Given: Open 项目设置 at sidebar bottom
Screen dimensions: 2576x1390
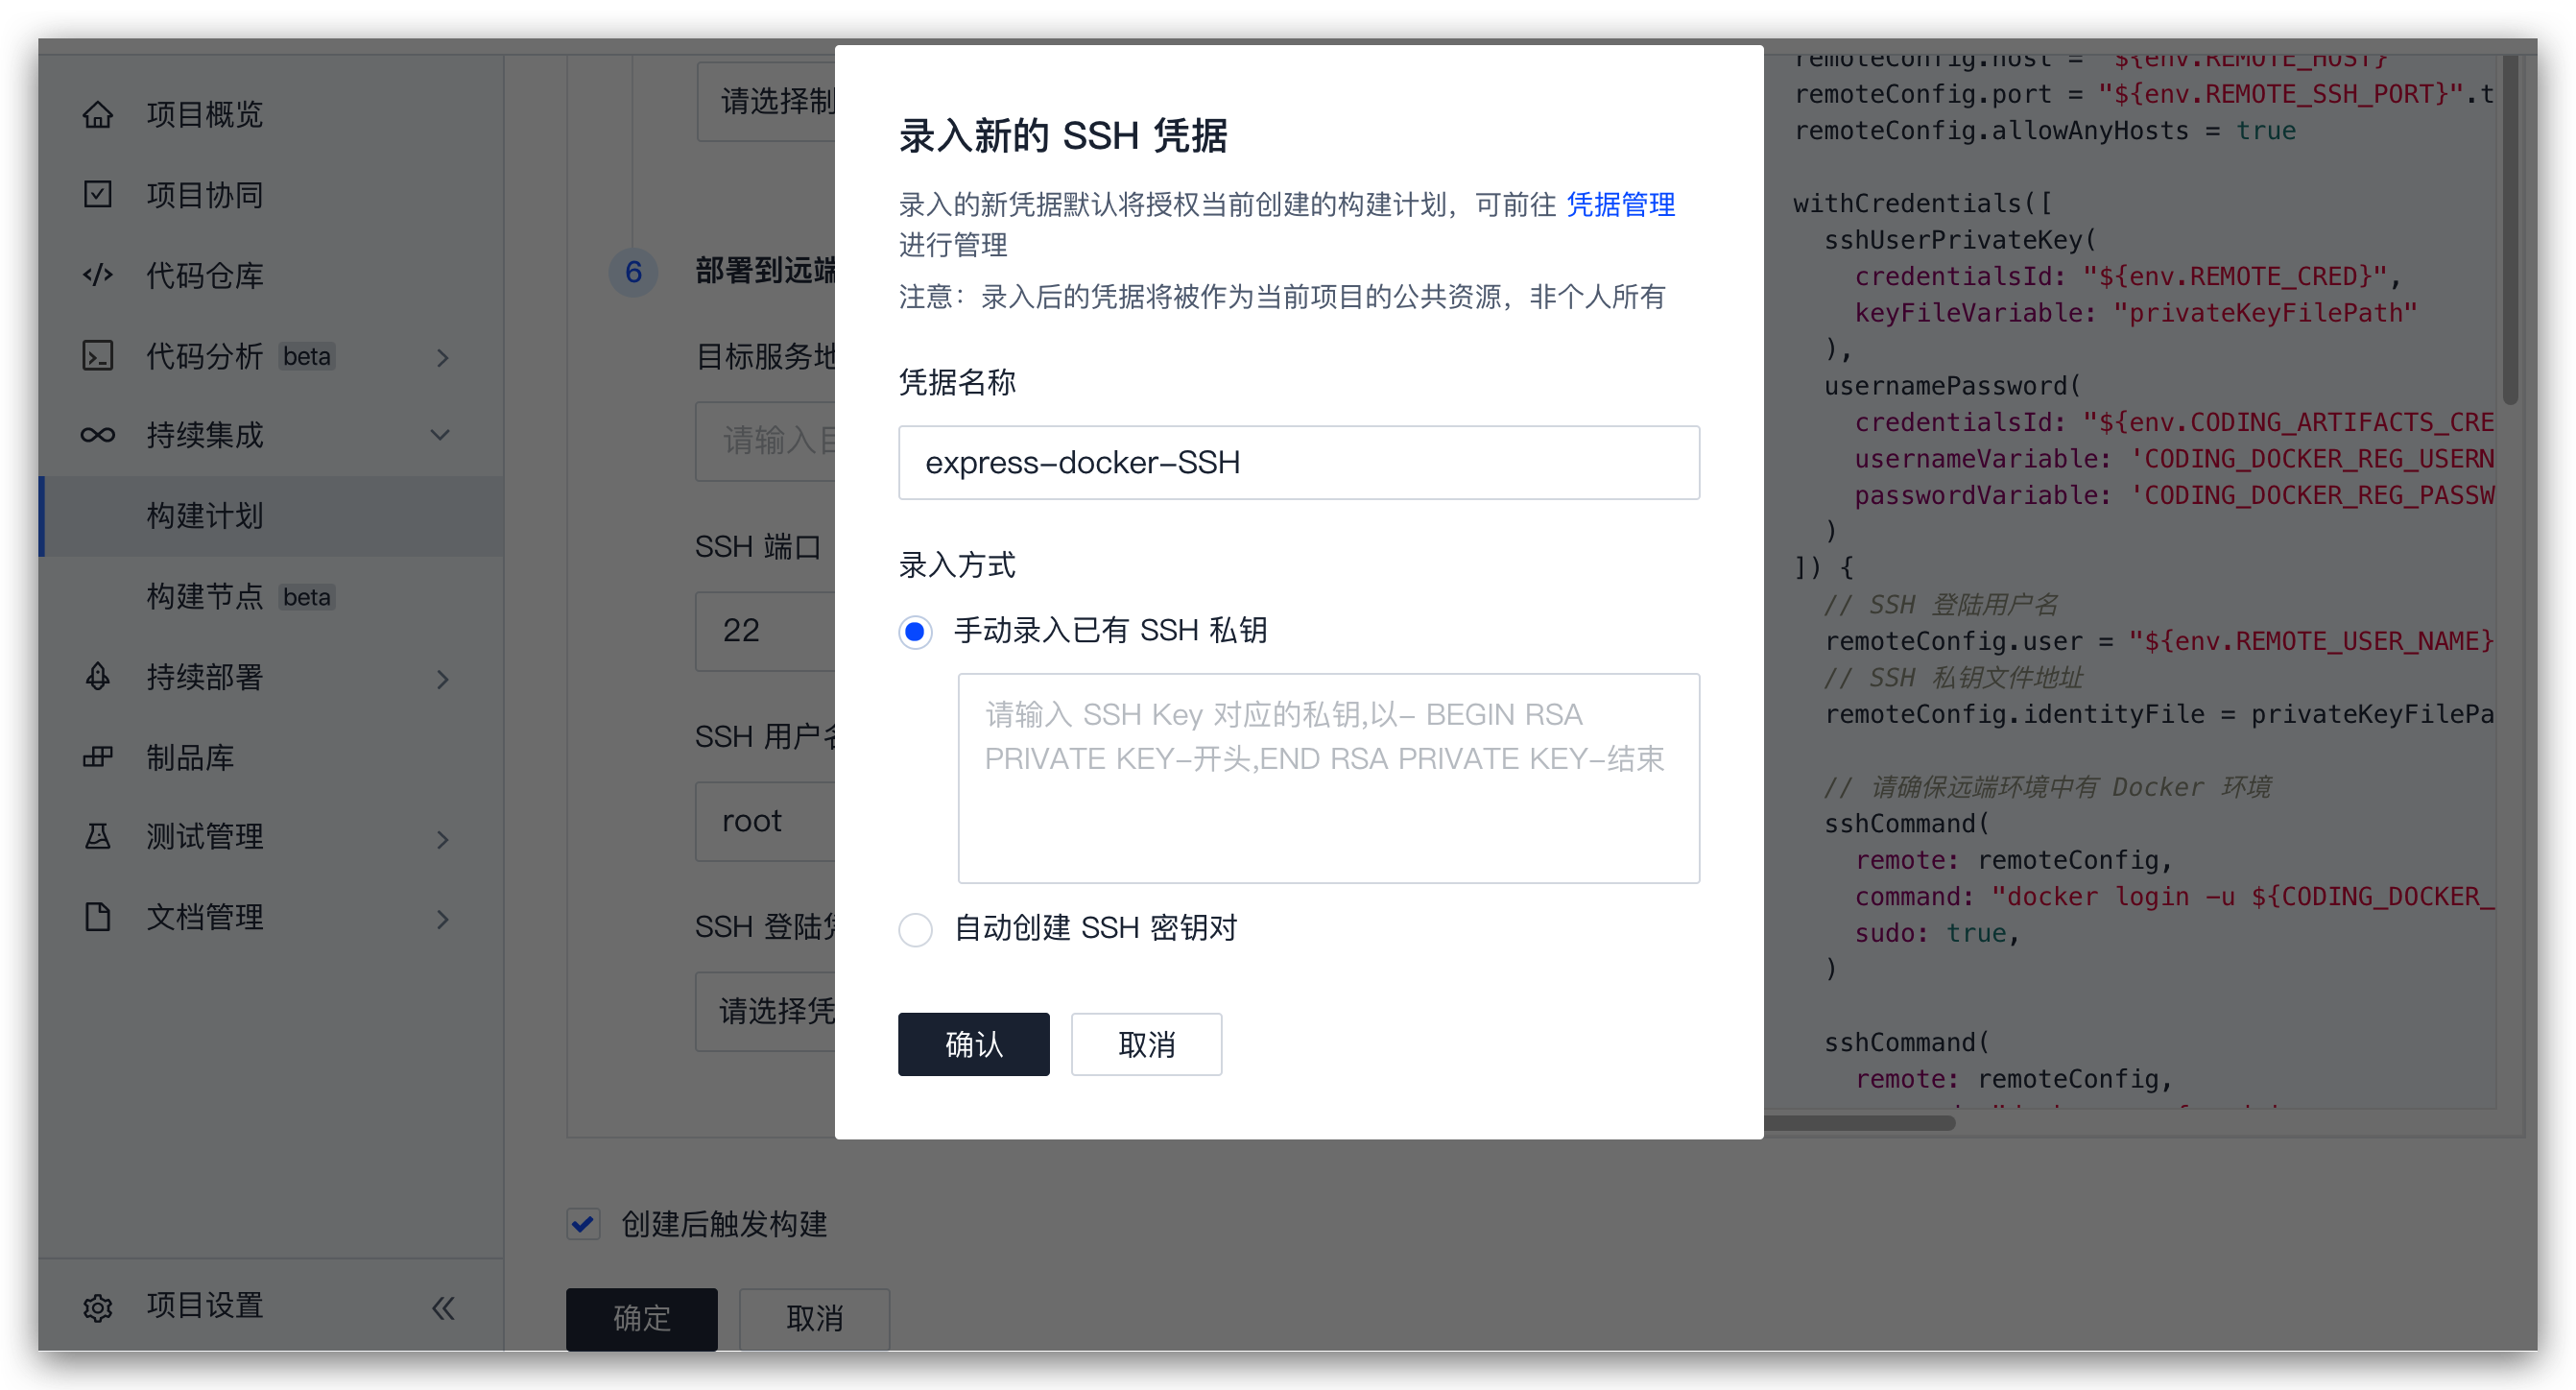Looking at the screenshot, I should click(205, 1306).
